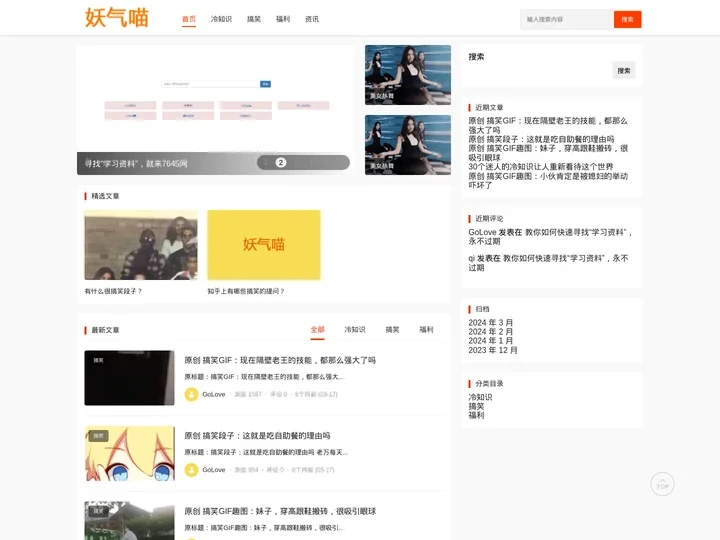
Task: Open link 有什么很搞笑段子？
Action: (x=113, y=291)
